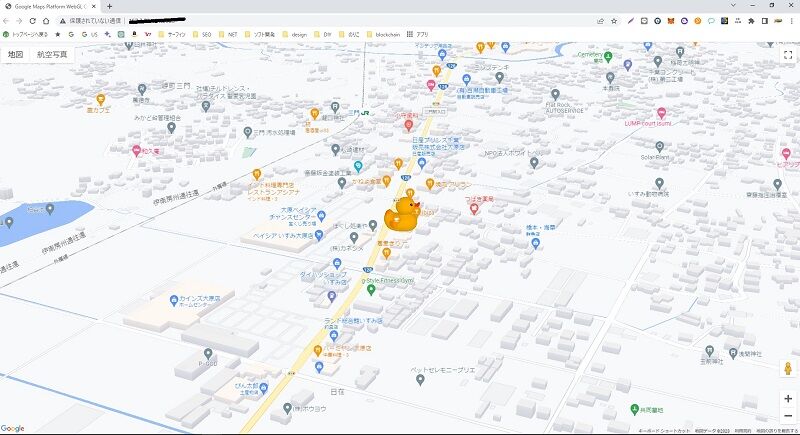Open a new browser tab
The width and height of the screenshot is (800, 435).
pyautogui.click(x=109, y=6)
